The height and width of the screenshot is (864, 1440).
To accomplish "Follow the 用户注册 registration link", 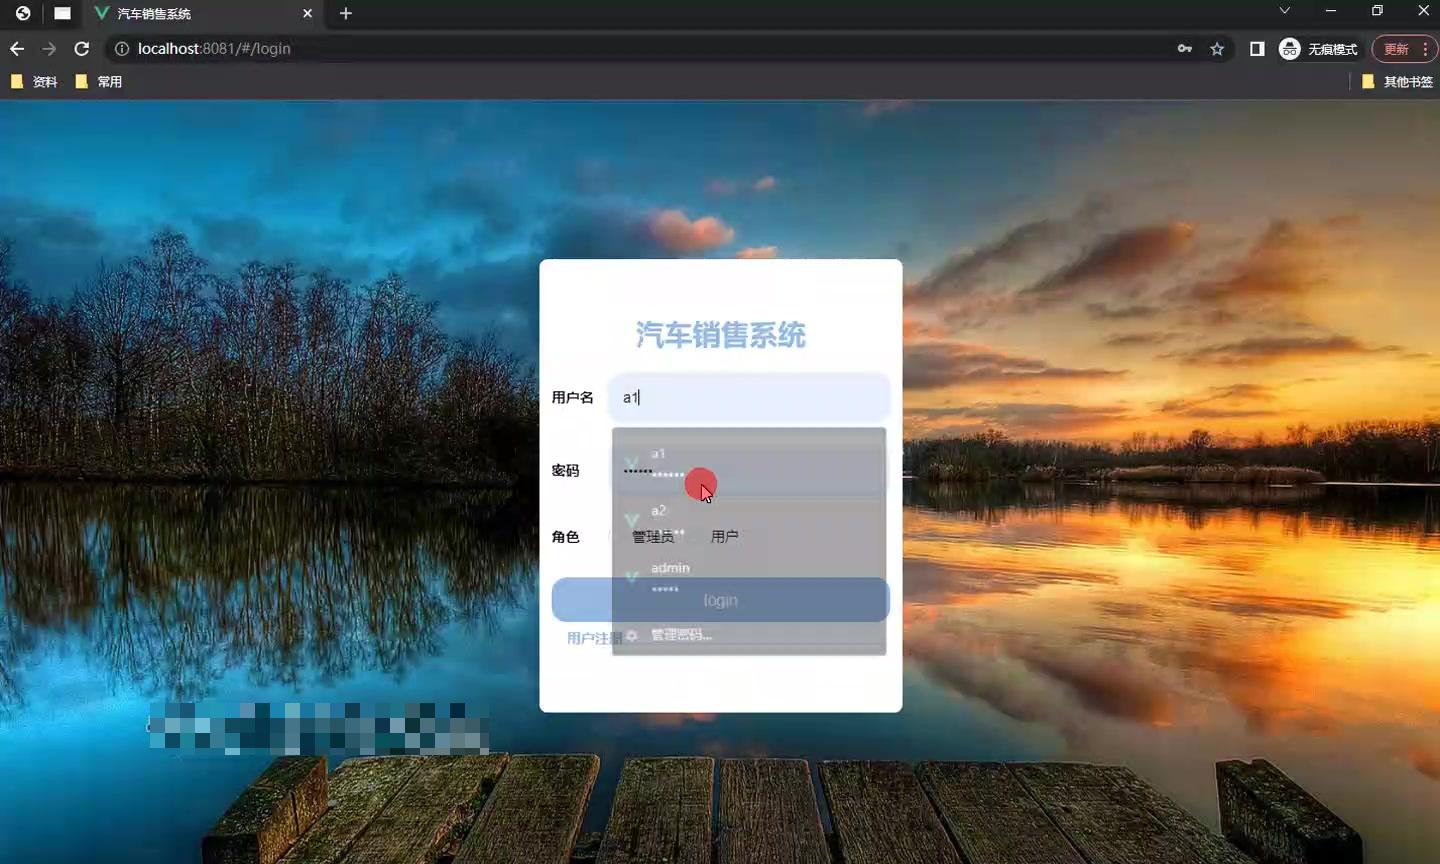I will (594, 638).
